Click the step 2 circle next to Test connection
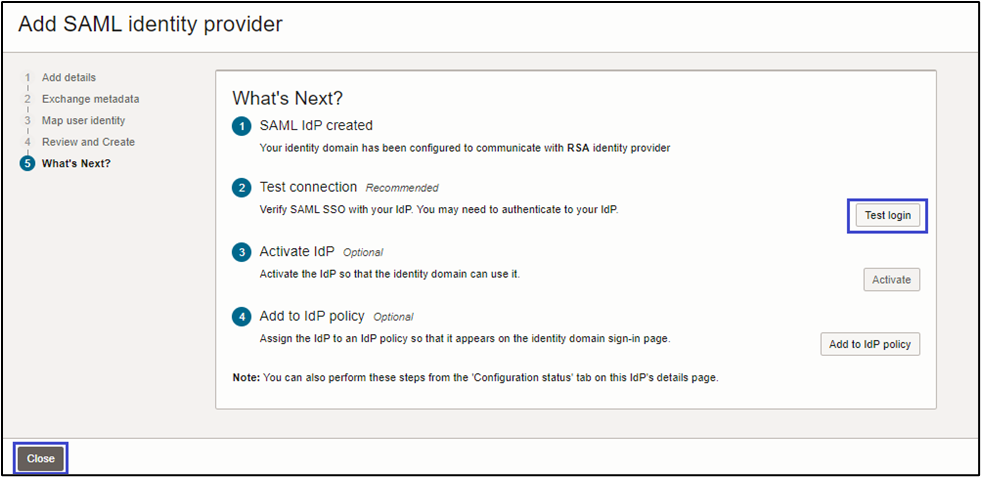Image resolution: width=981 pixels, height=477 pixels. (x=241, y=187)
